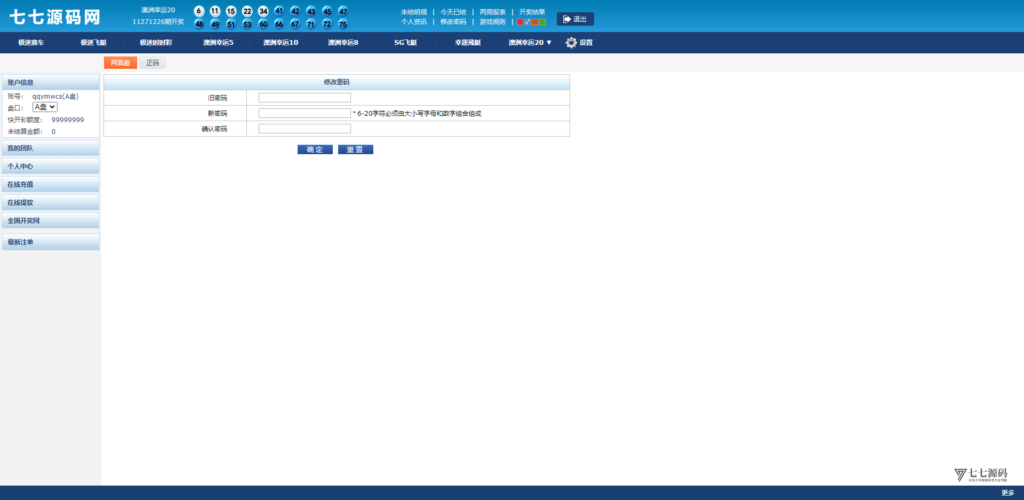Click lottery ball number 75
Viewport: 1024px width, 500px height.
[x=343, y=24]
